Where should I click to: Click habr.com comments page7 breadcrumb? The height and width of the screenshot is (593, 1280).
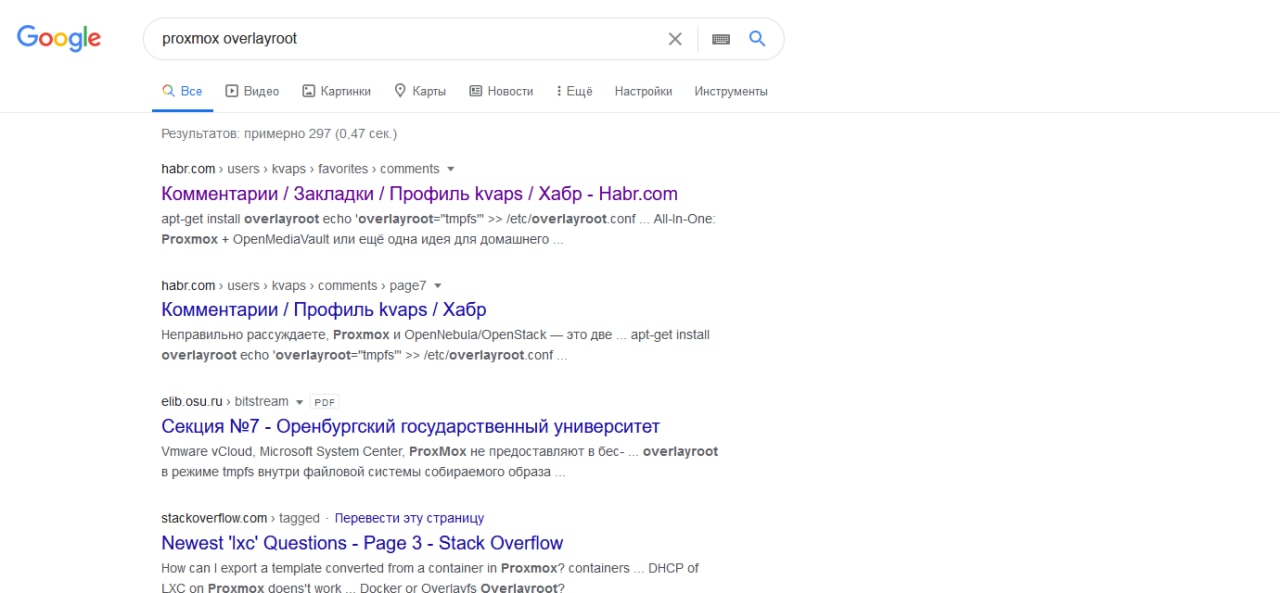pos(293,286)
